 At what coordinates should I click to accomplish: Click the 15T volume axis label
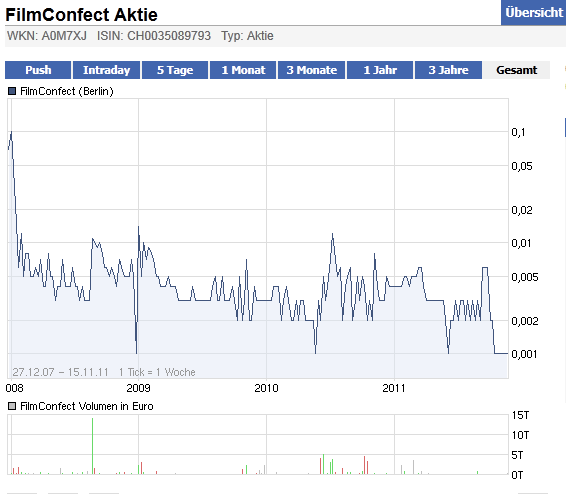[520, 415]
